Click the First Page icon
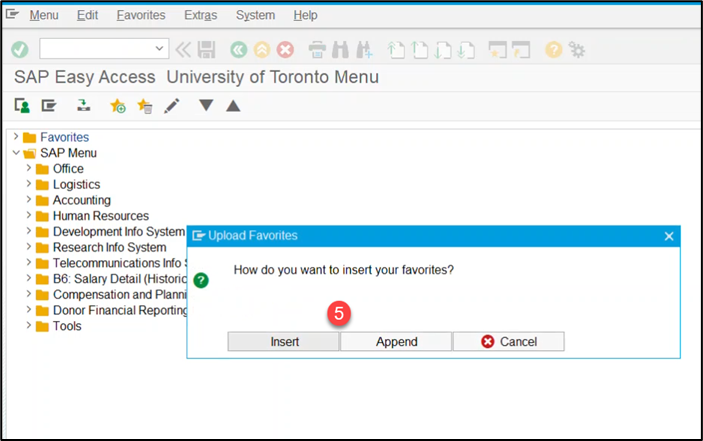The width and height of the screenshot is (703, 441). 396,50
